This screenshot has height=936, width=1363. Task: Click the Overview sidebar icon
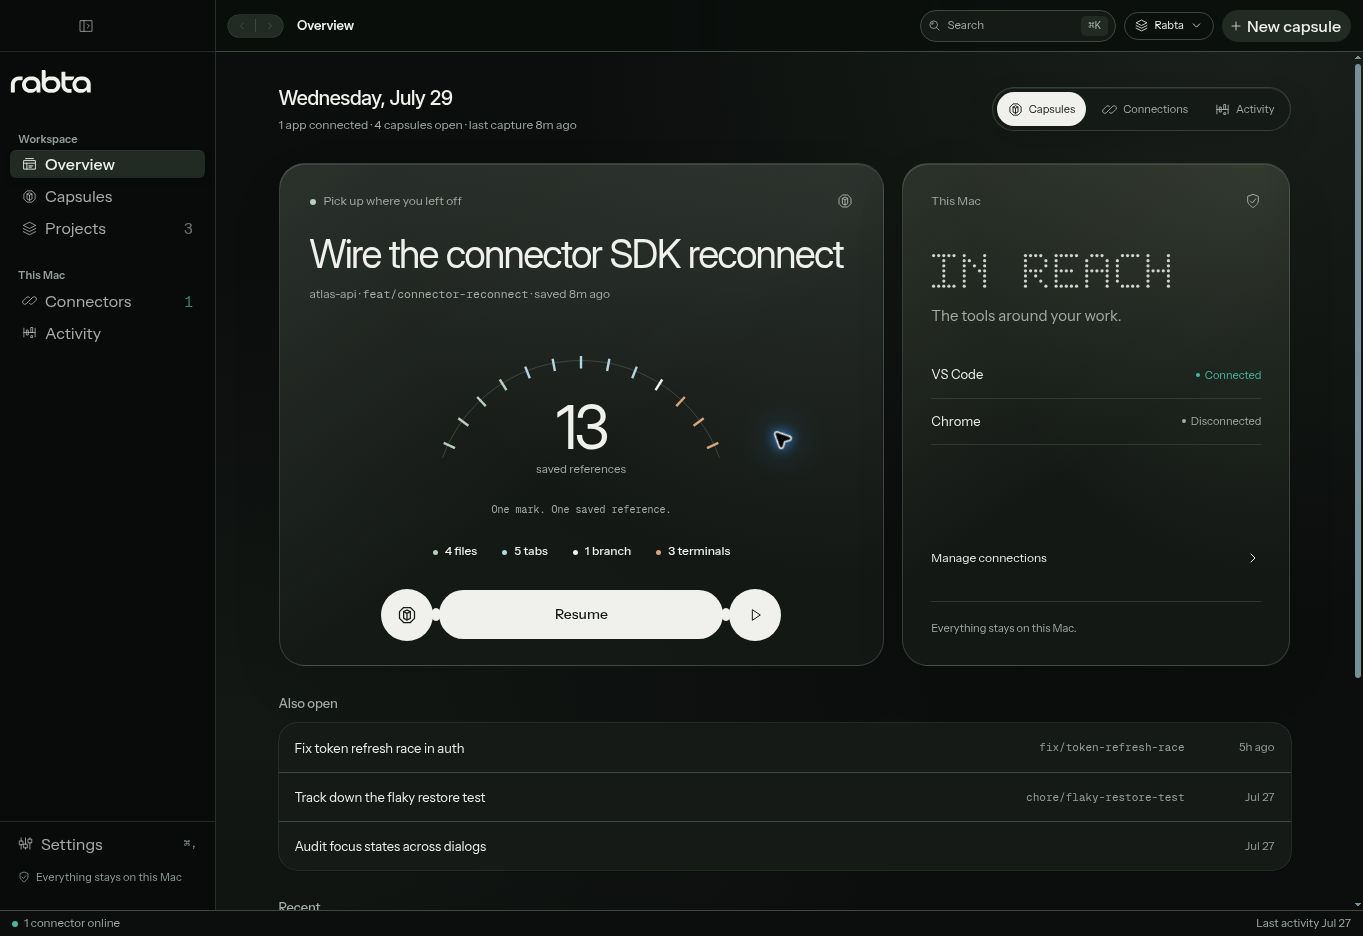[x=30, y=164]
